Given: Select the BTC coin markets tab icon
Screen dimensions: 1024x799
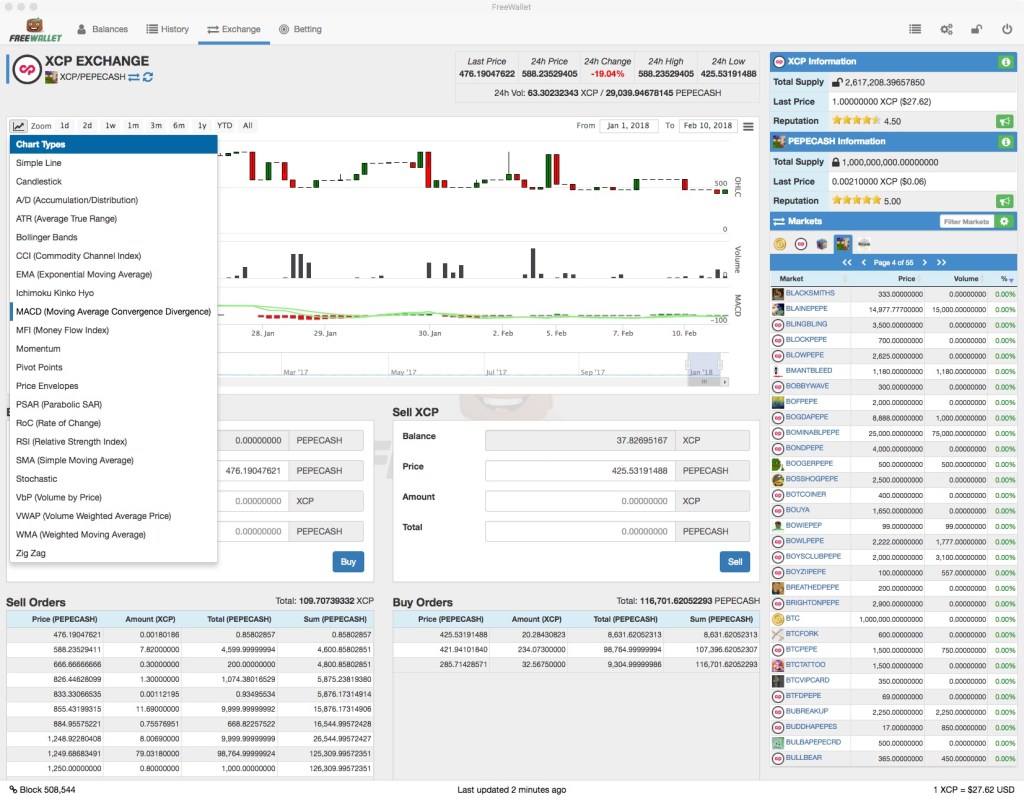Looking at the screenshot, I should tap(780, 243).
